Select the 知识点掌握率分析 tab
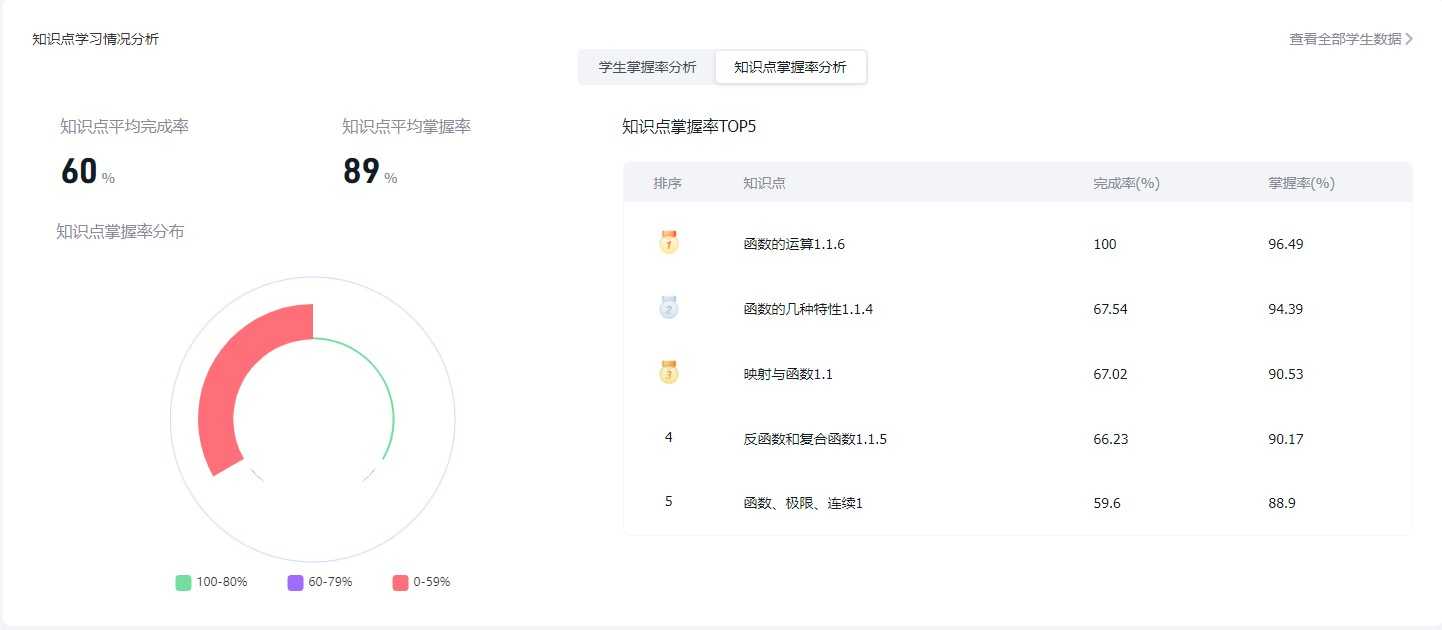The image size is (1442, 630). 790,67
